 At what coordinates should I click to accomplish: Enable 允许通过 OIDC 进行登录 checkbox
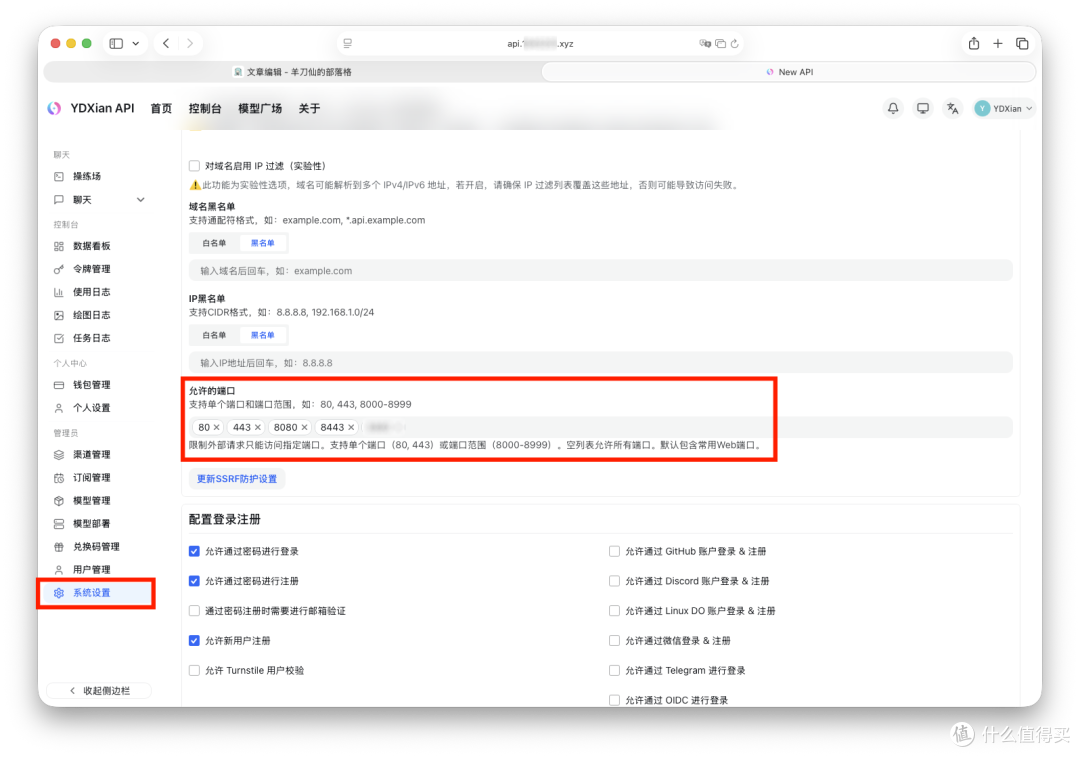[x=614, y=700]
